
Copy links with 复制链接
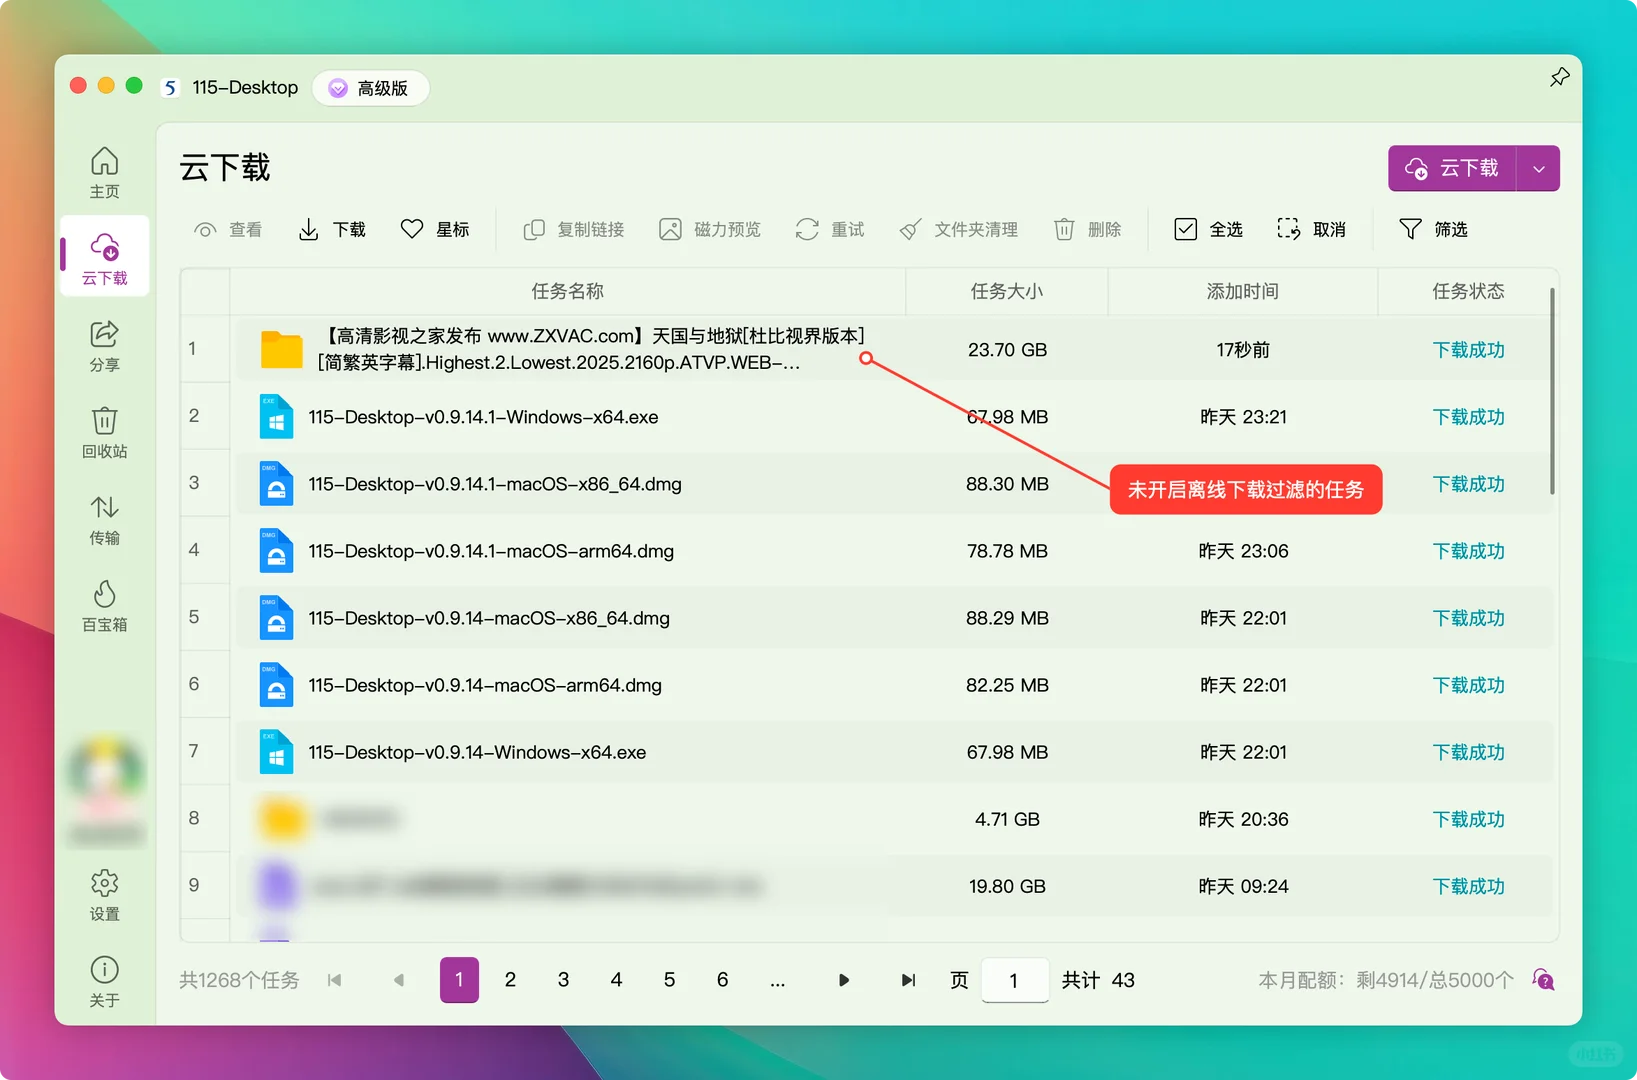tap(573, 229)
